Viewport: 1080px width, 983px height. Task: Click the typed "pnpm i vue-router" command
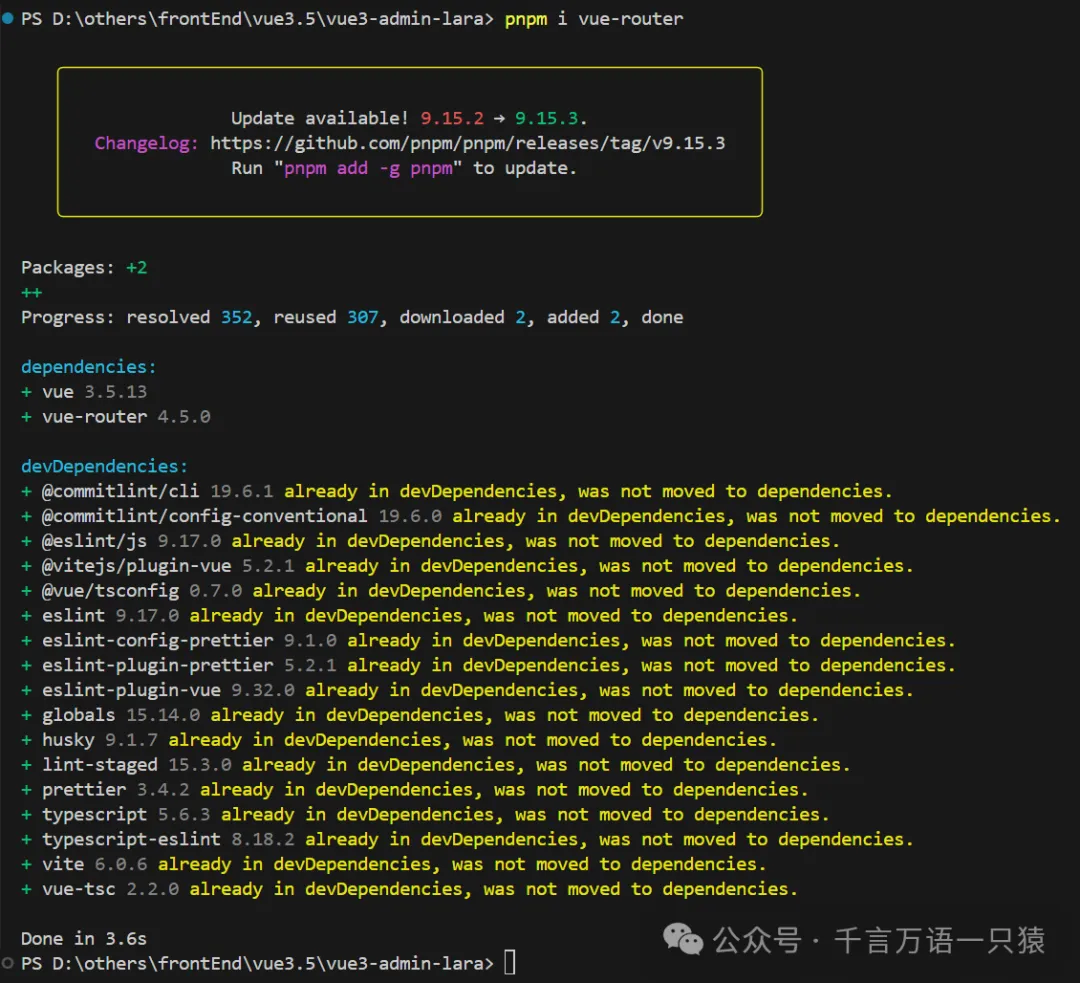tap(594, 19)
